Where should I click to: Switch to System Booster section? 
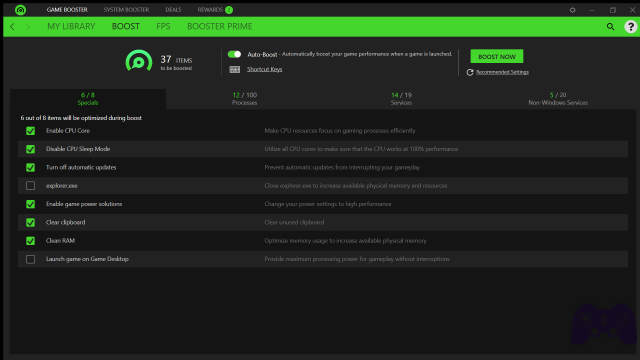pos(126,10)
